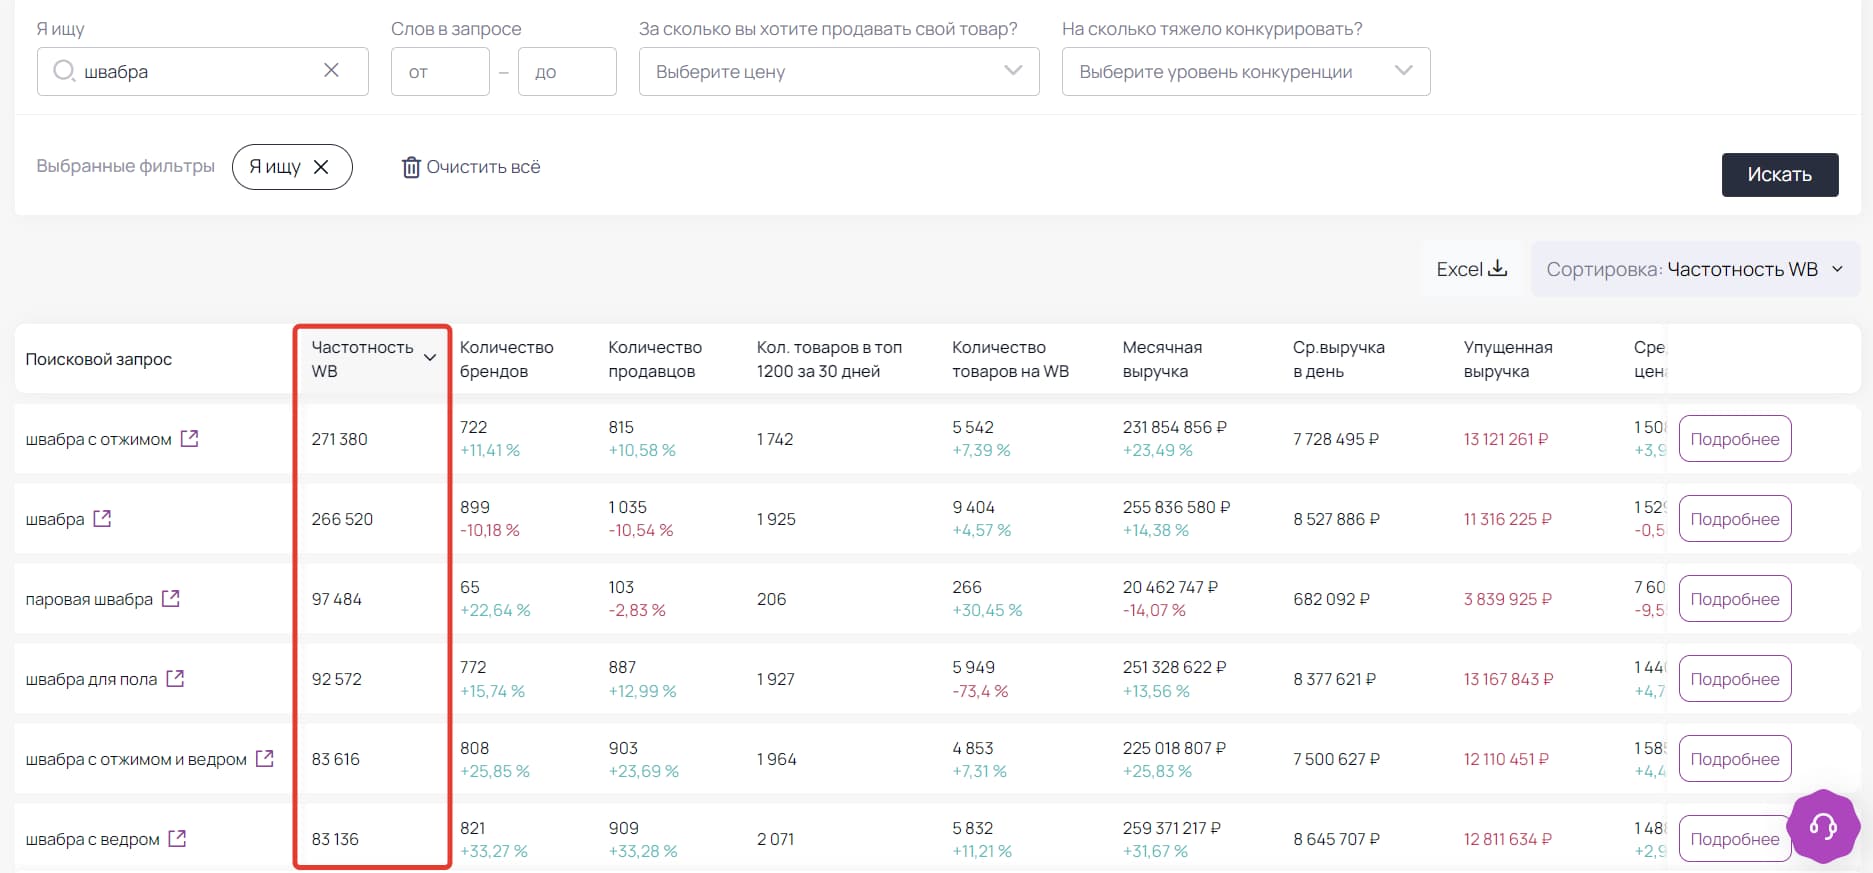The width and height of the screenshot is (1873, 873).
Task: Click 'Выбранные фильтры' label
Action: [x=125, y=166]
